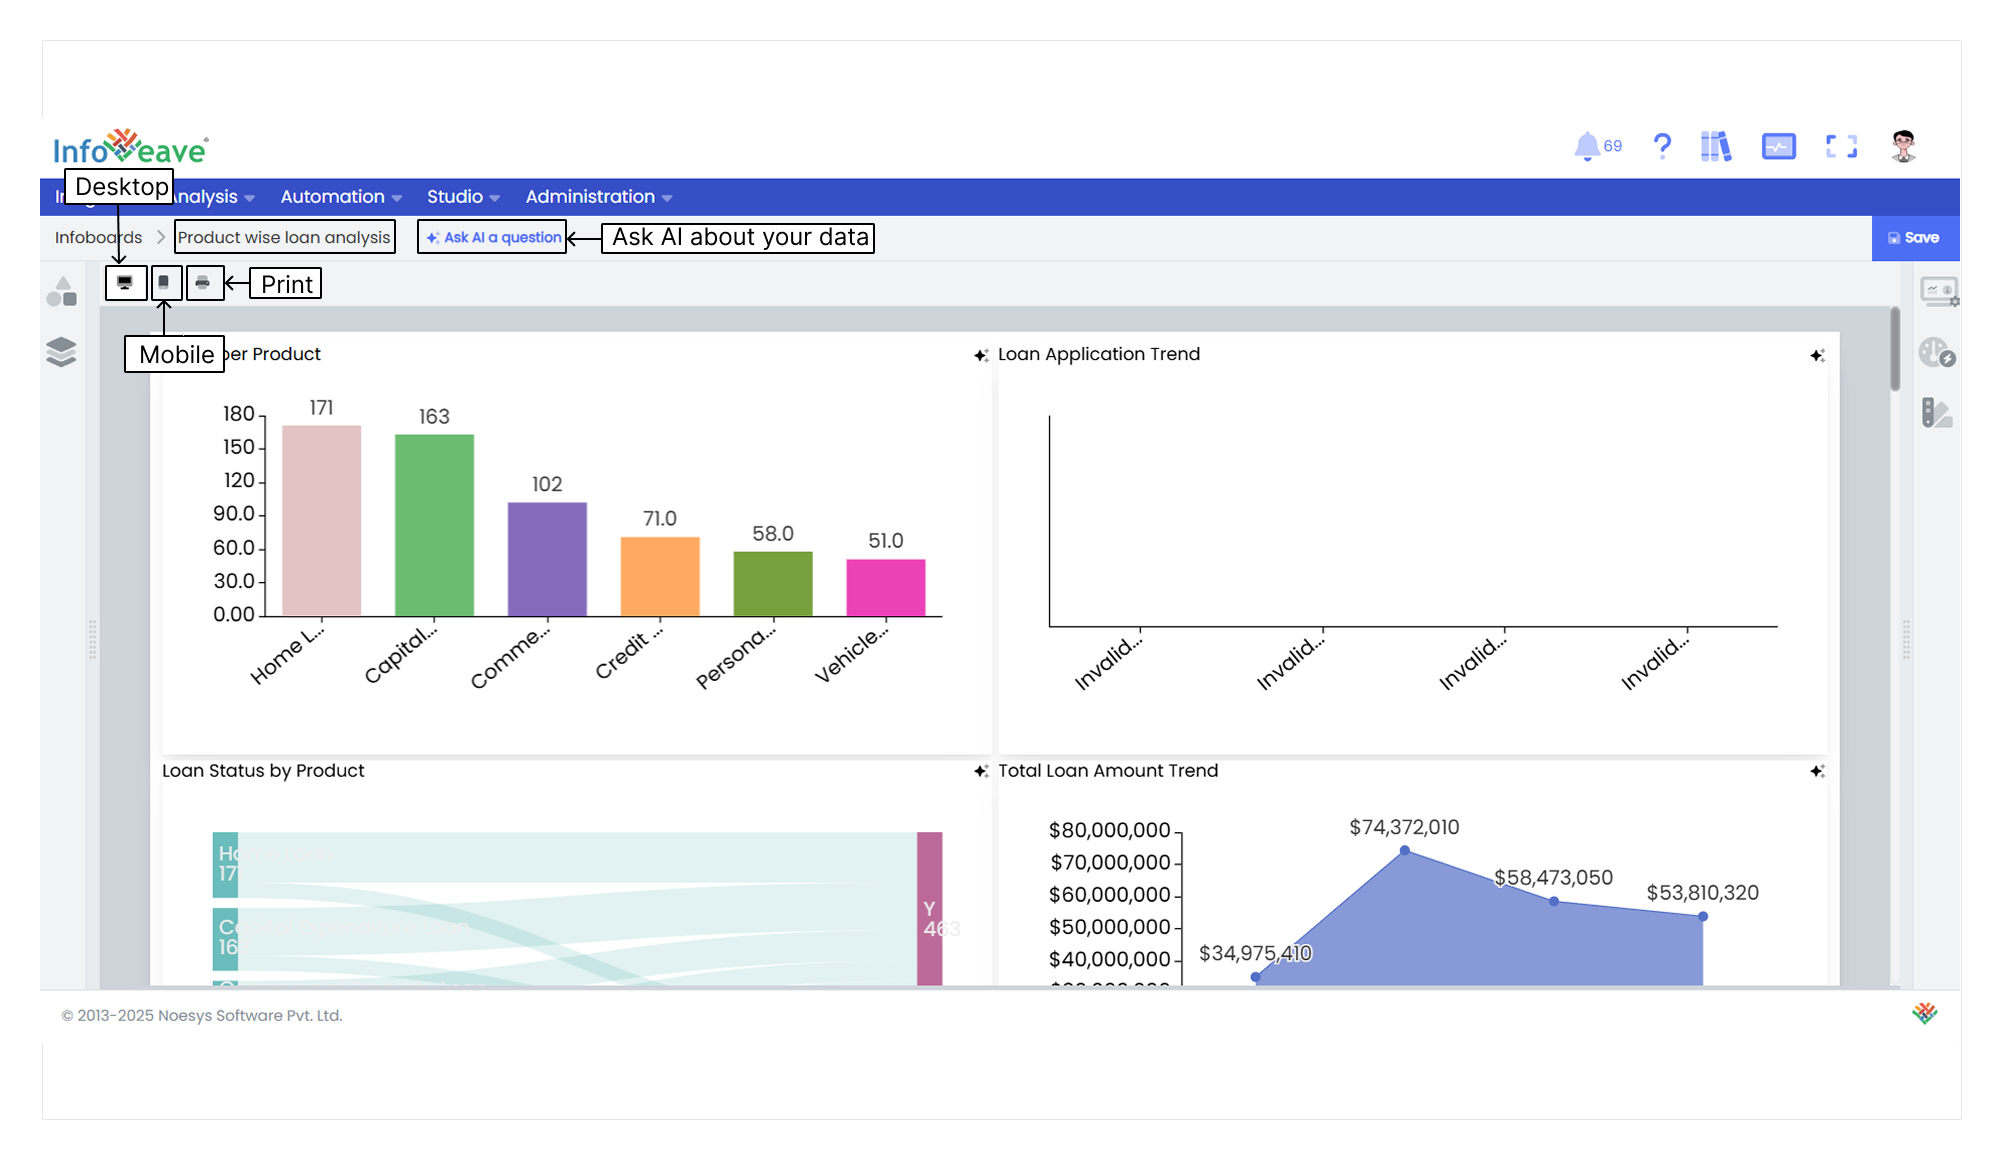Click the left panel drag handle
The image size is (2002, 1160).
click(93, 639)
